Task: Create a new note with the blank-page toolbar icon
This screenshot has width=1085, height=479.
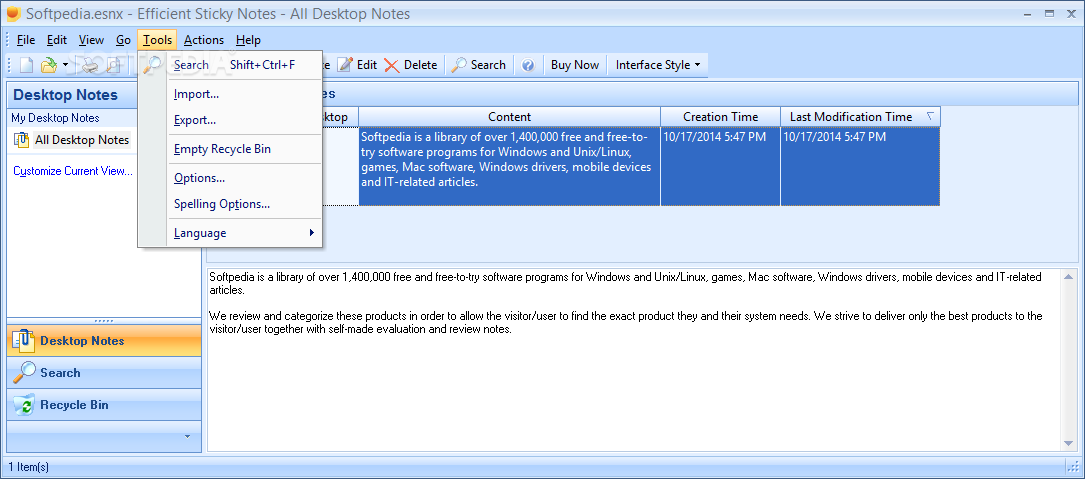Action: [x=26, y=65]
